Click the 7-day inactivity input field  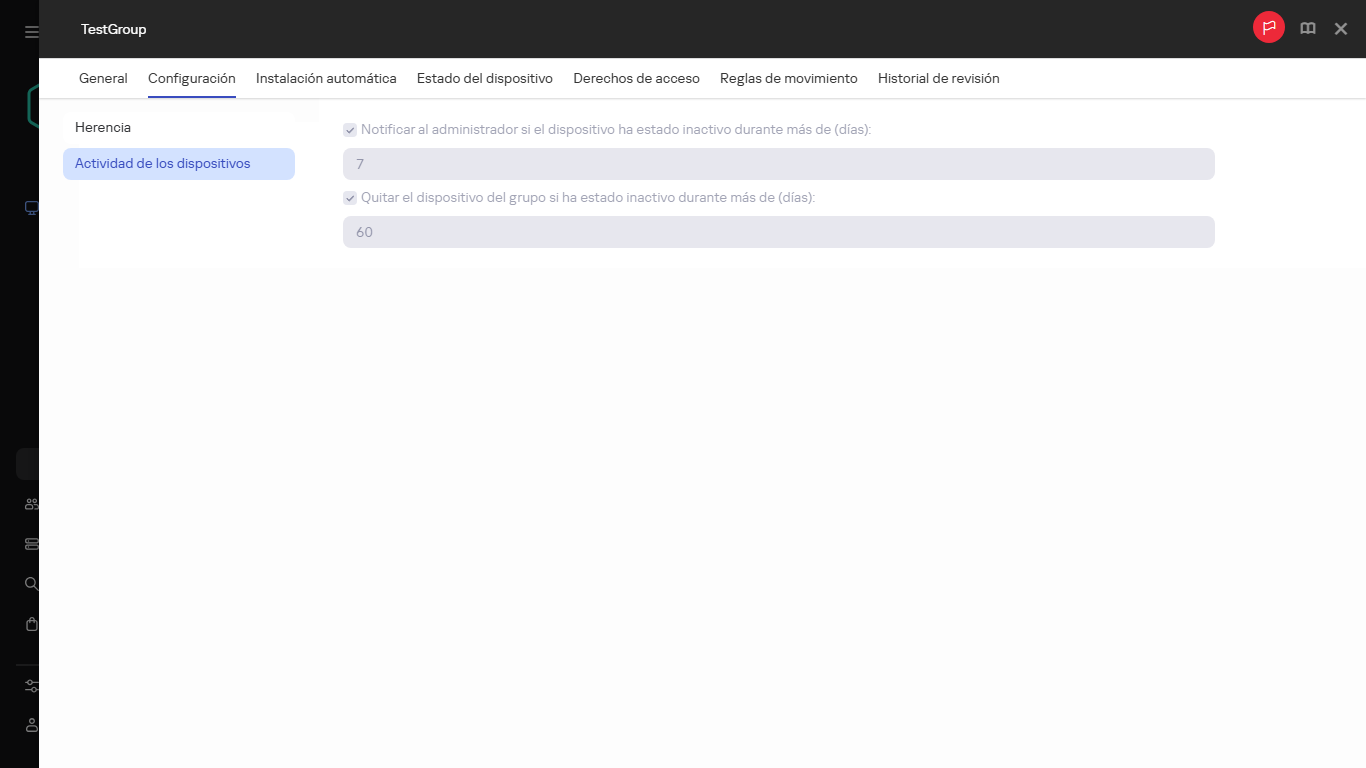click(779, 164)
